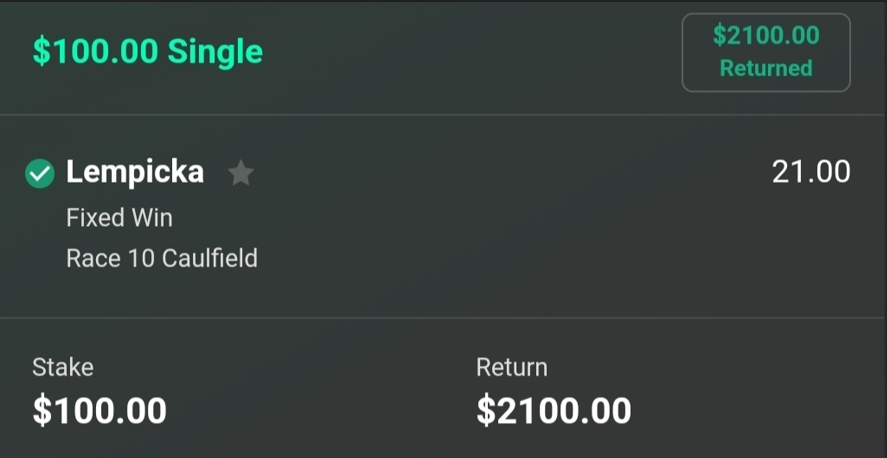
Task: Click the green winning checkmark icon
Action: pos(40,174)
